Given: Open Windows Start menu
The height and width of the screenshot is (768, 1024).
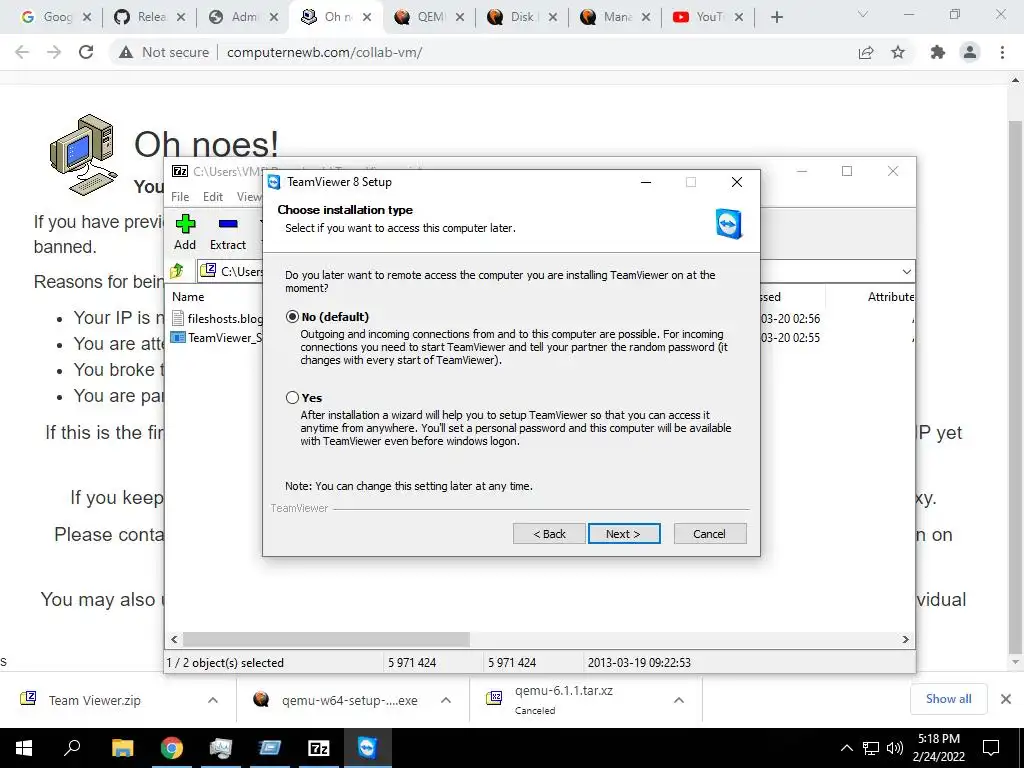Looking at the screenshot, I should tap(24, 748).
